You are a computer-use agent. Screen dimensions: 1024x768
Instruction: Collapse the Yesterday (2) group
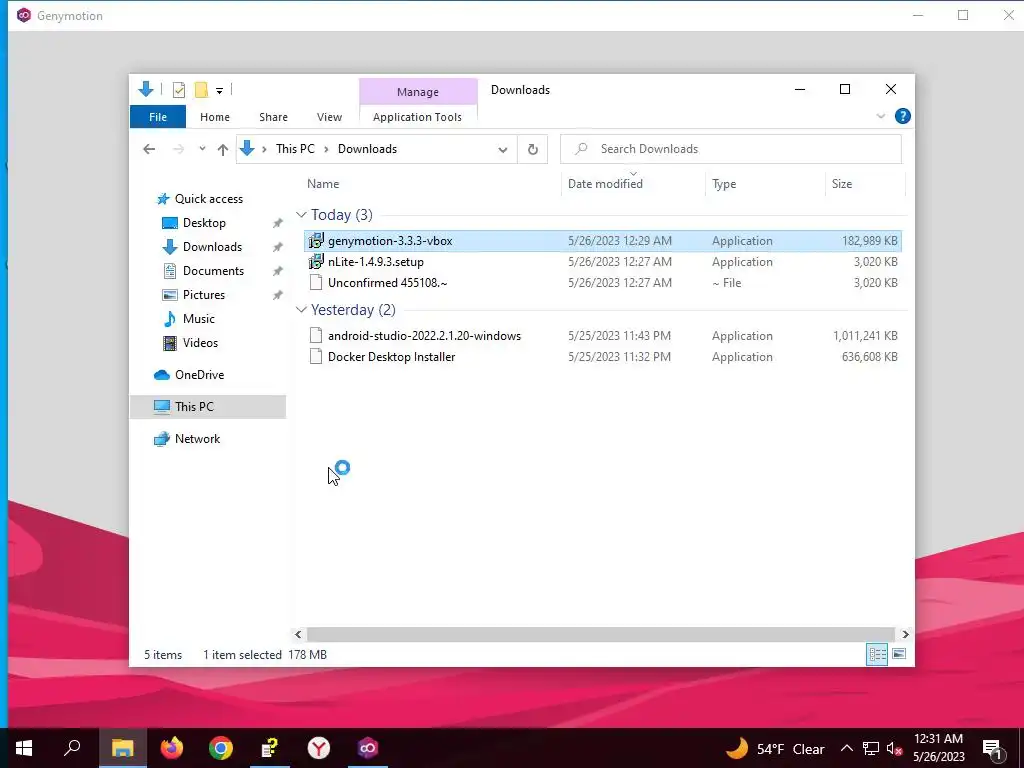click(301, 310)
